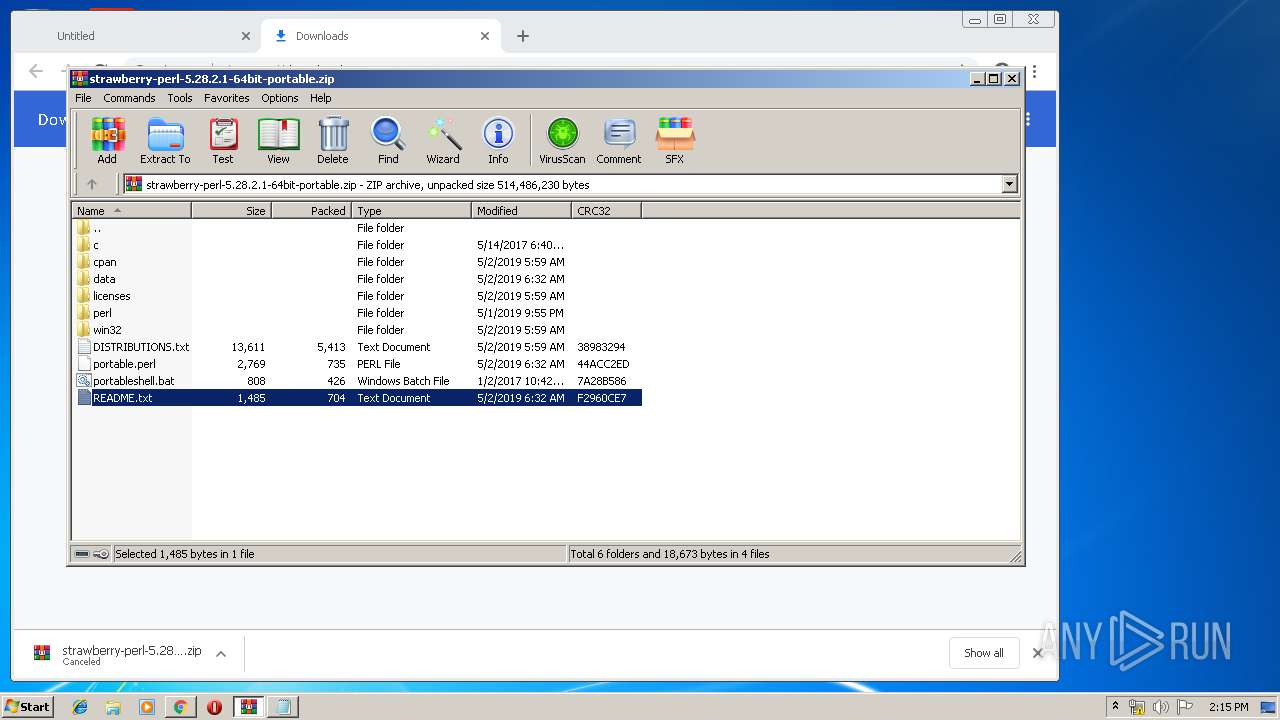Run the Test archive tool
The image size is (1280, 720).
[223, 141]
